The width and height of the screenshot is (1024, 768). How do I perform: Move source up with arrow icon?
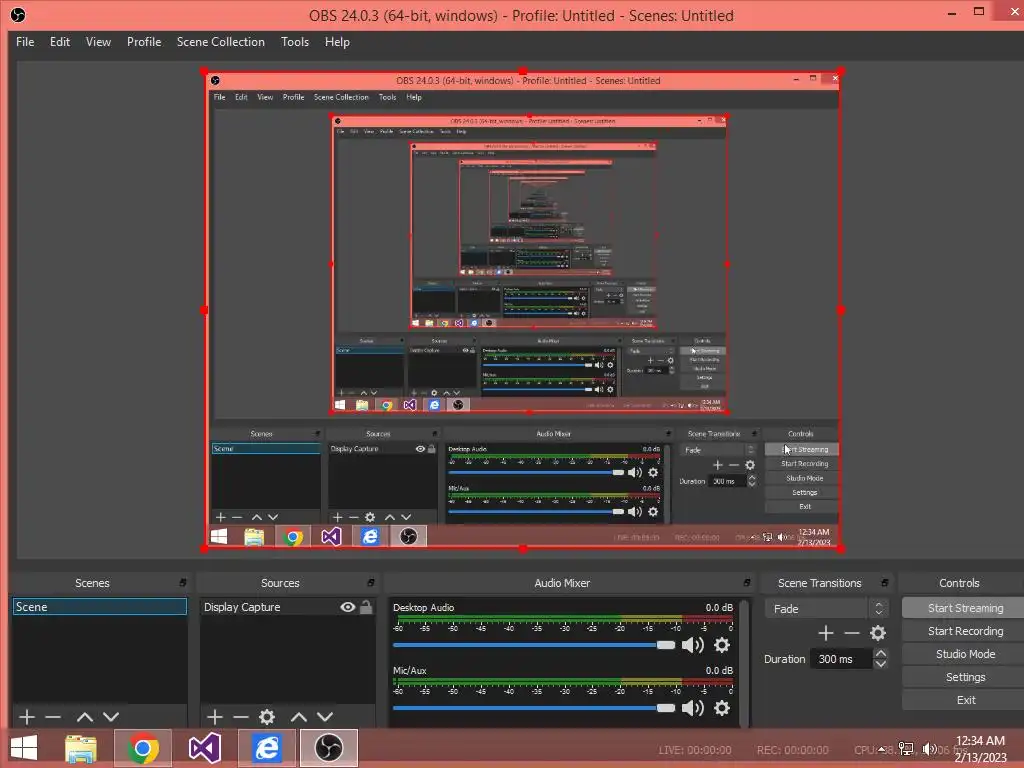[x=299, y=717]
